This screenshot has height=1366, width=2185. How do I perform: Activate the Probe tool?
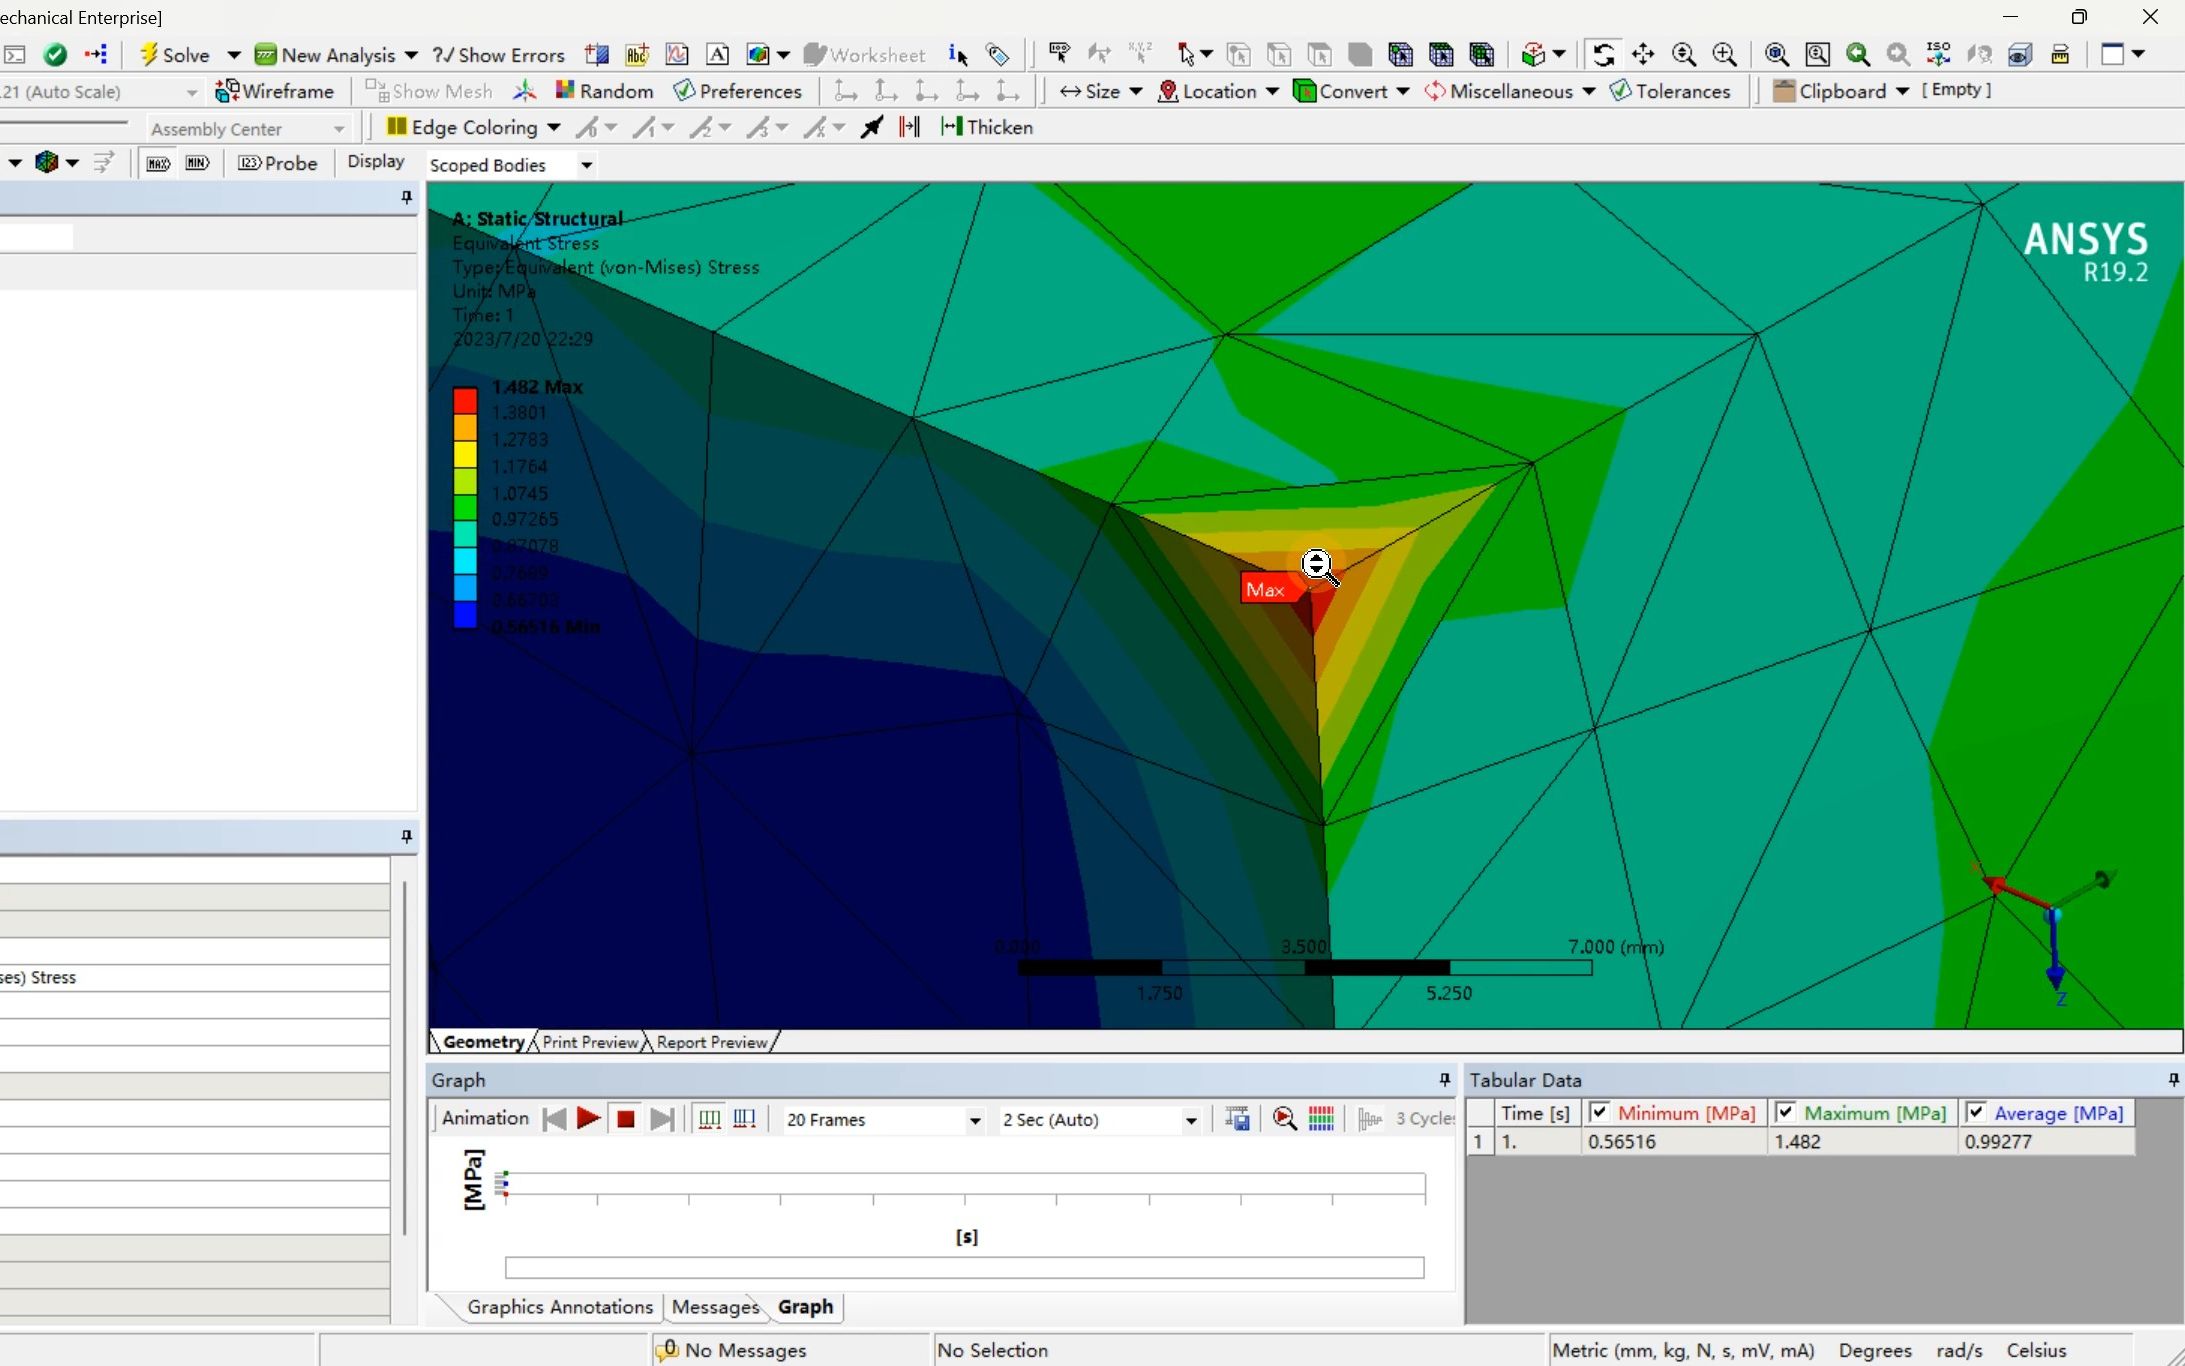pyautogui.click(x=278, y=163)
